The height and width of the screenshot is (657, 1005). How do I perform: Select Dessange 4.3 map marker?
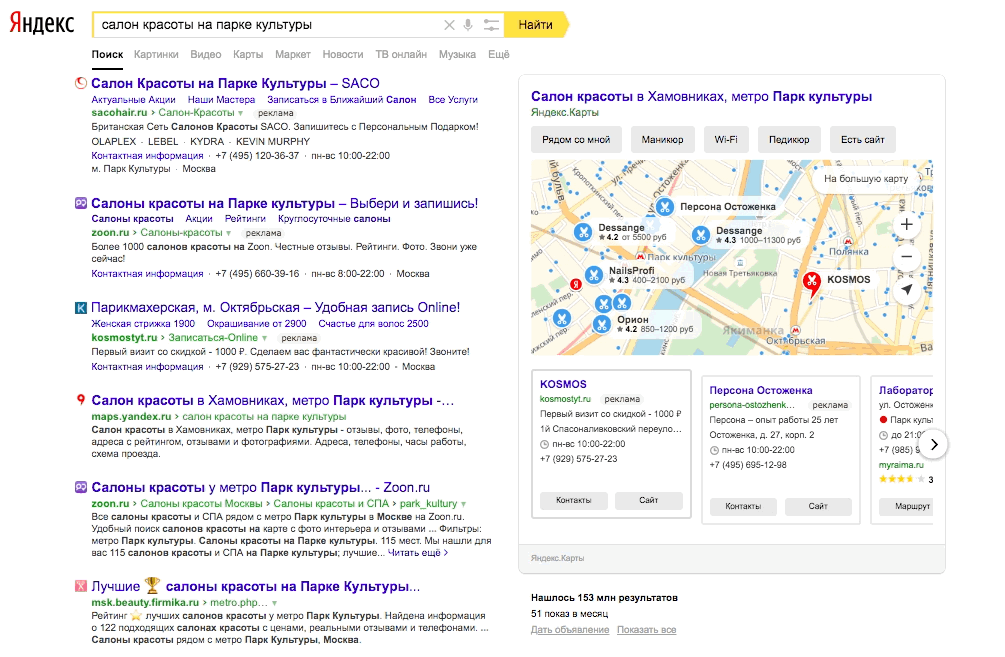701,235
